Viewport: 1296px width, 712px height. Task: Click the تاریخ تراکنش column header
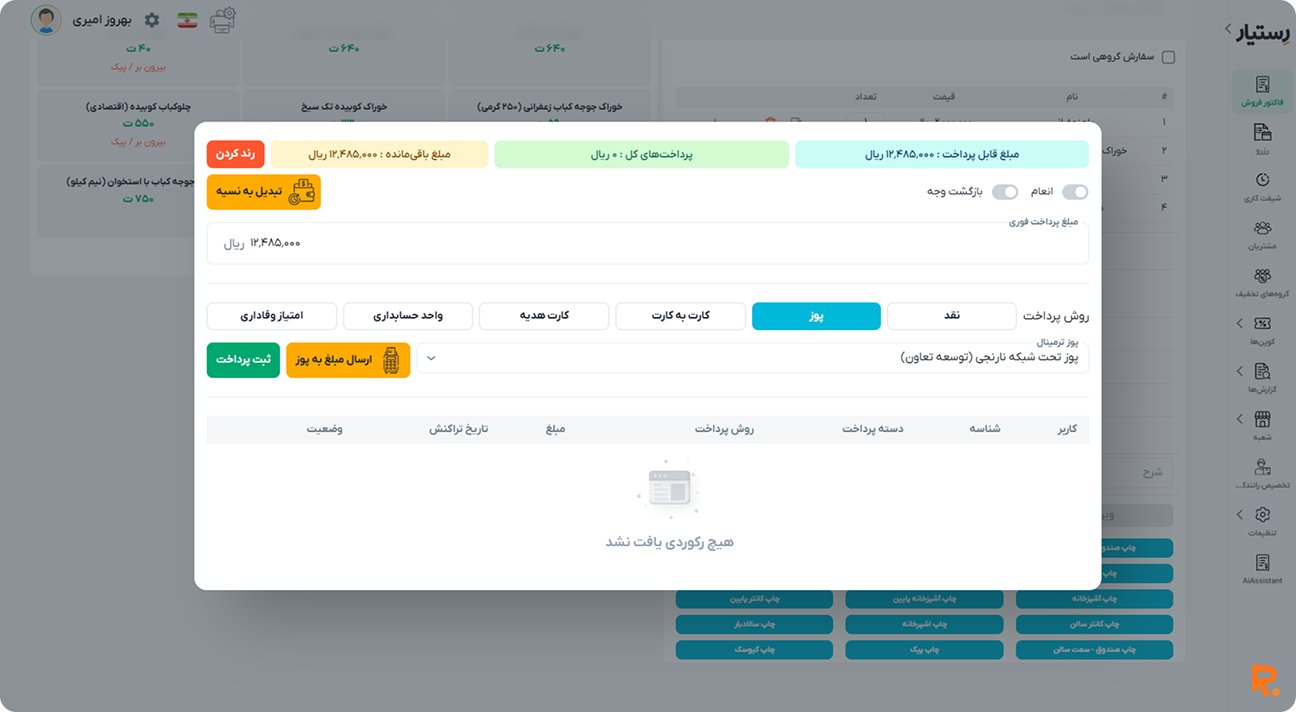[459, 429]
